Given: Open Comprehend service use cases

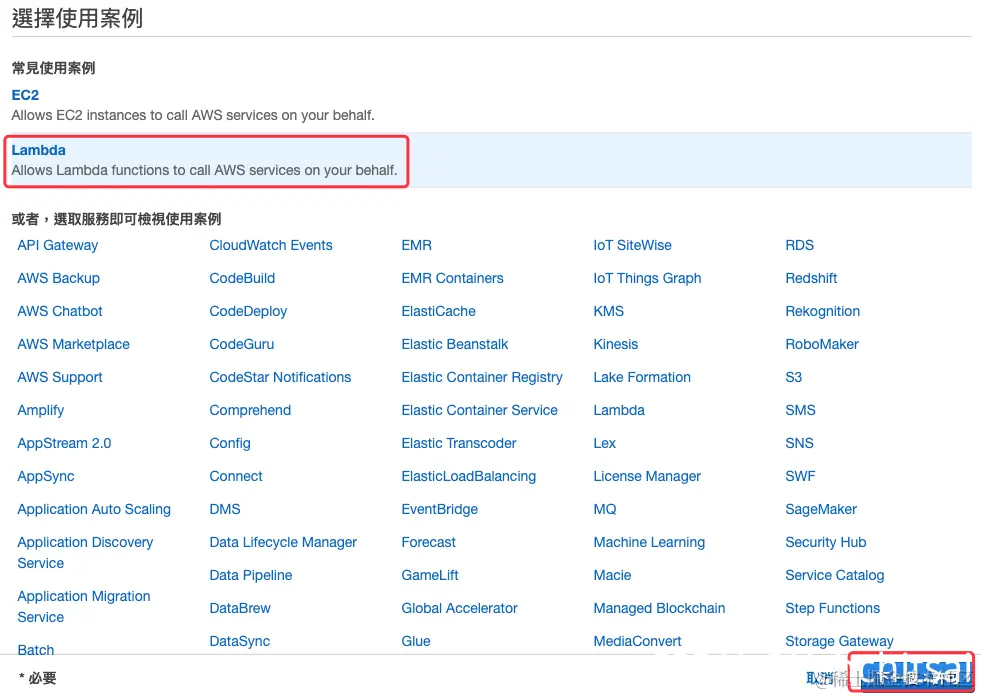Looking at the screenshot, I should (250, 411).
